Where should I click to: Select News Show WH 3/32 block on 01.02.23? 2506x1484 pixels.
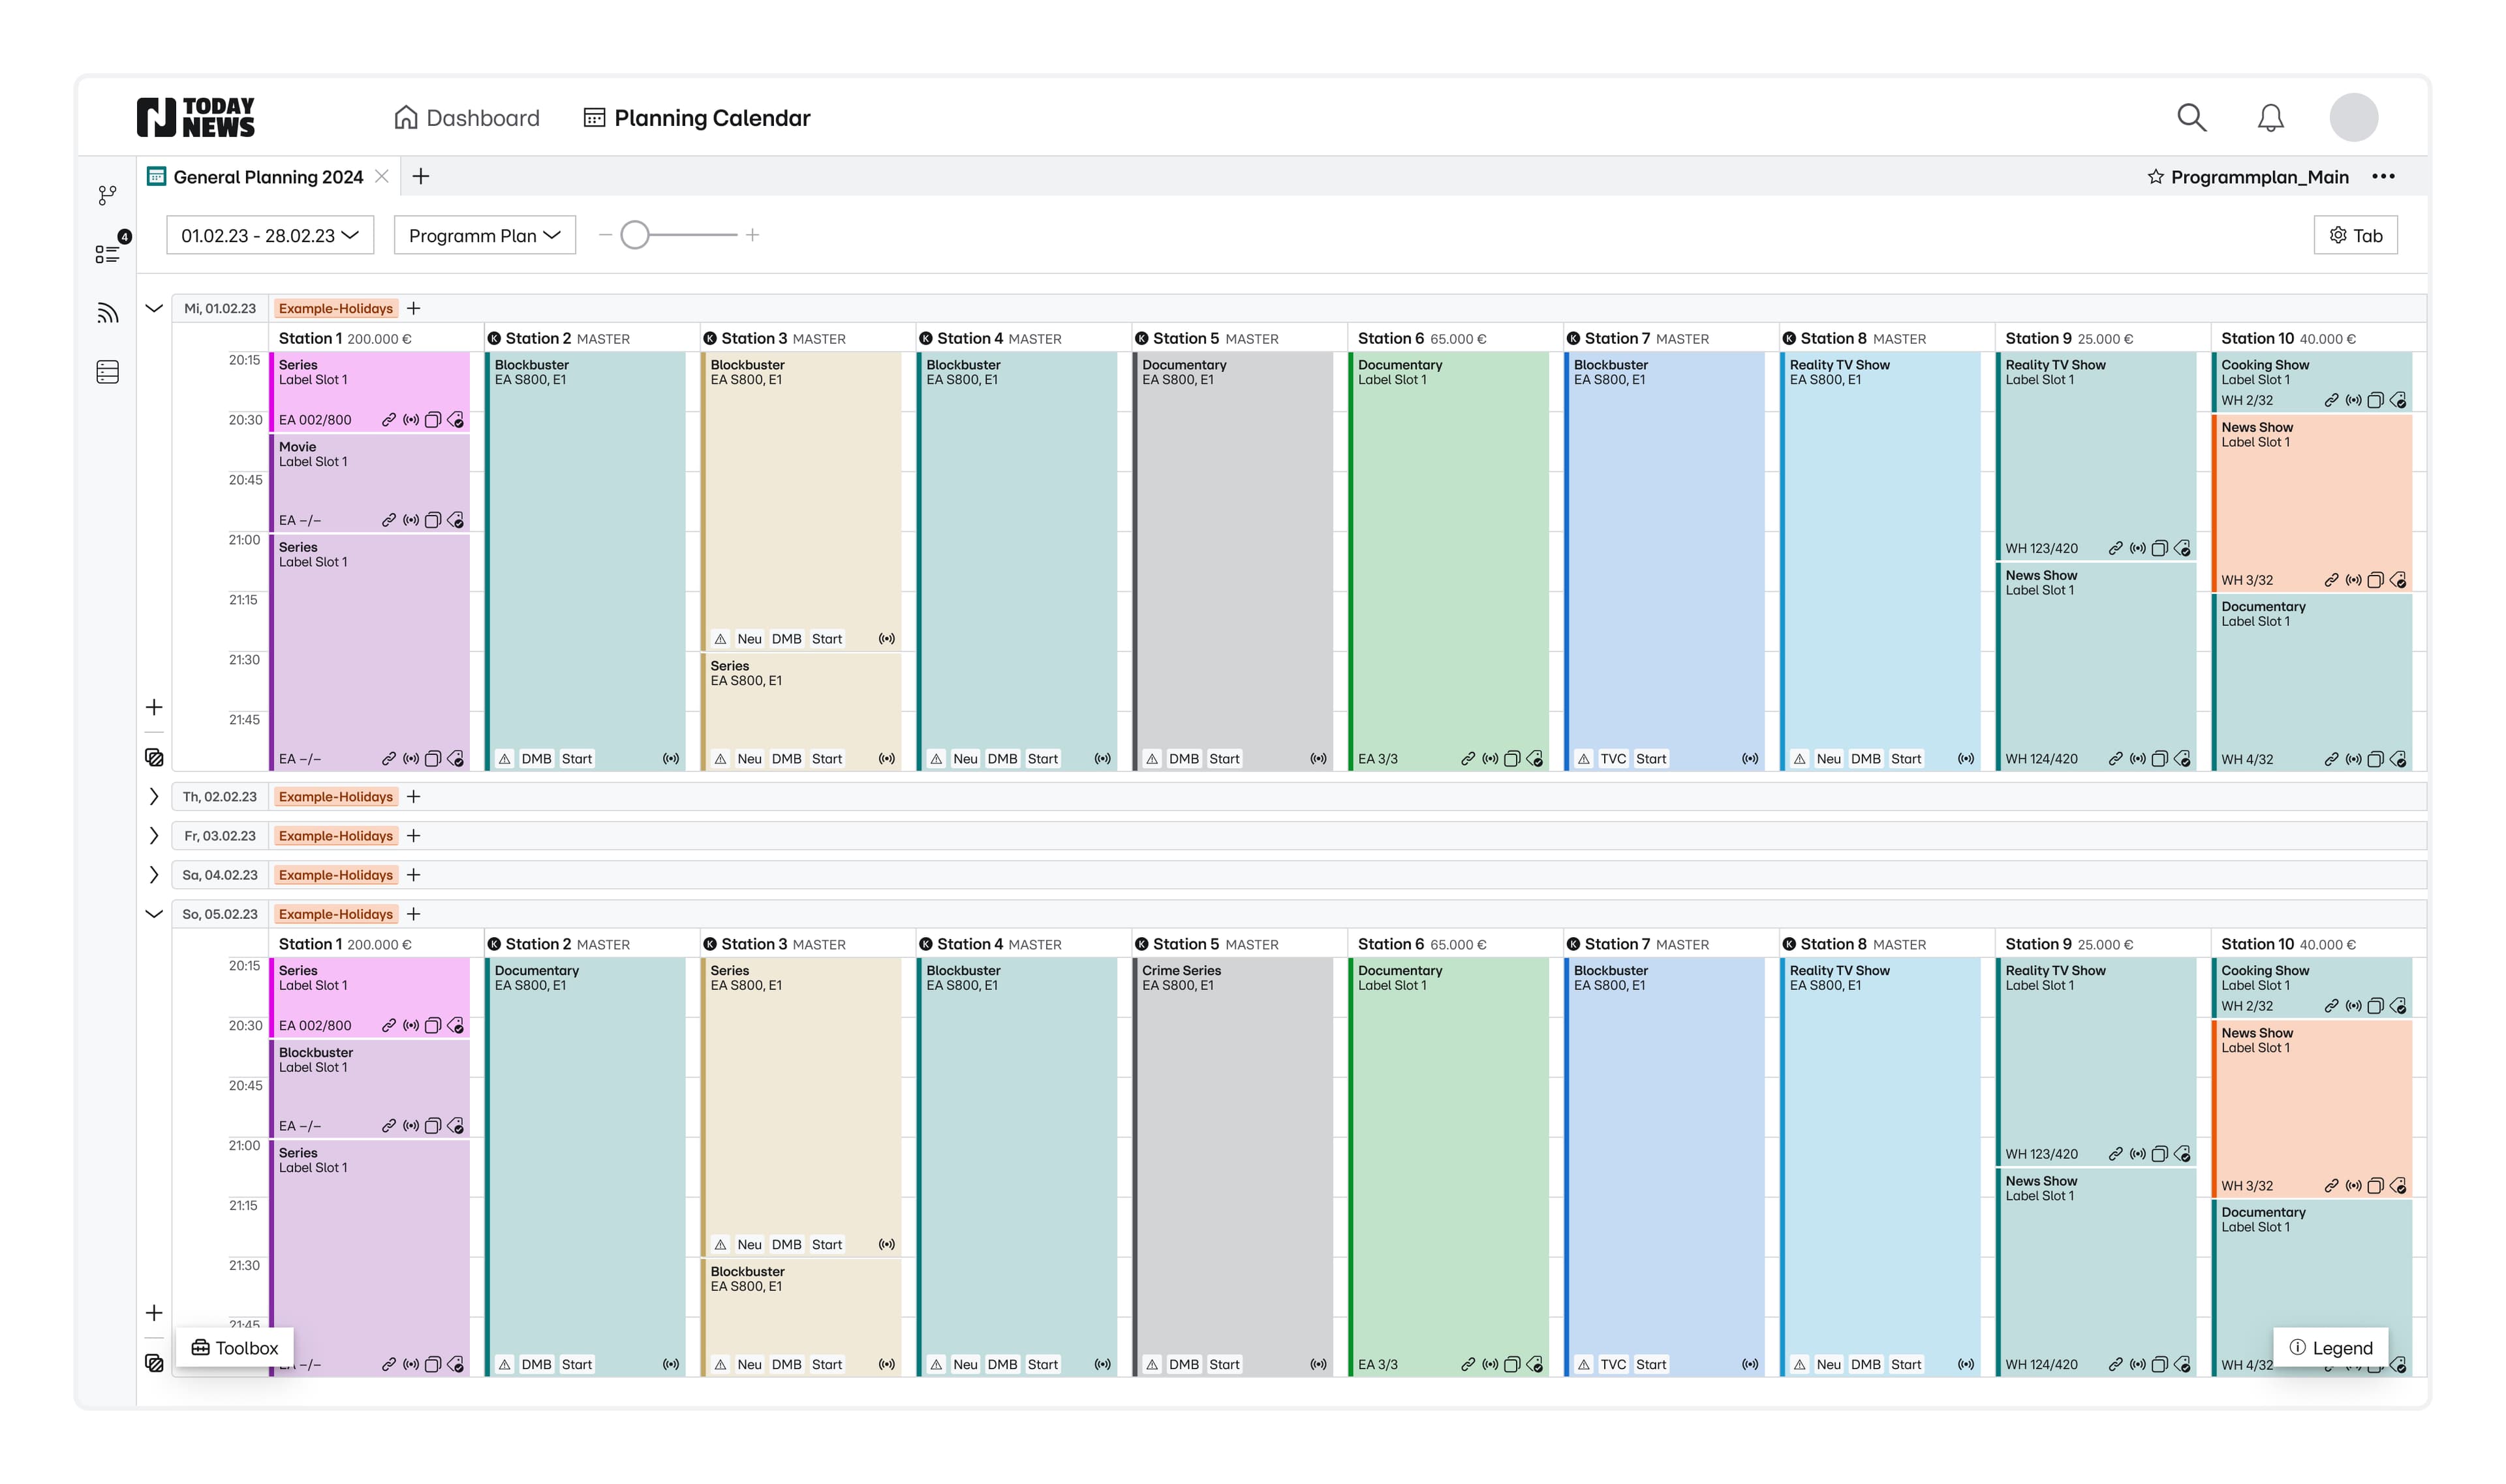tap(2312, 503)
